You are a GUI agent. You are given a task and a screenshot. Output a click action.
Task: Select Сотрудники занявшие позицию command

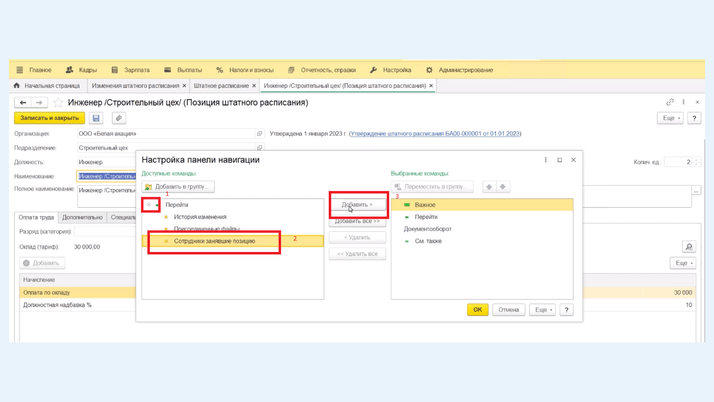pos(214,241)
